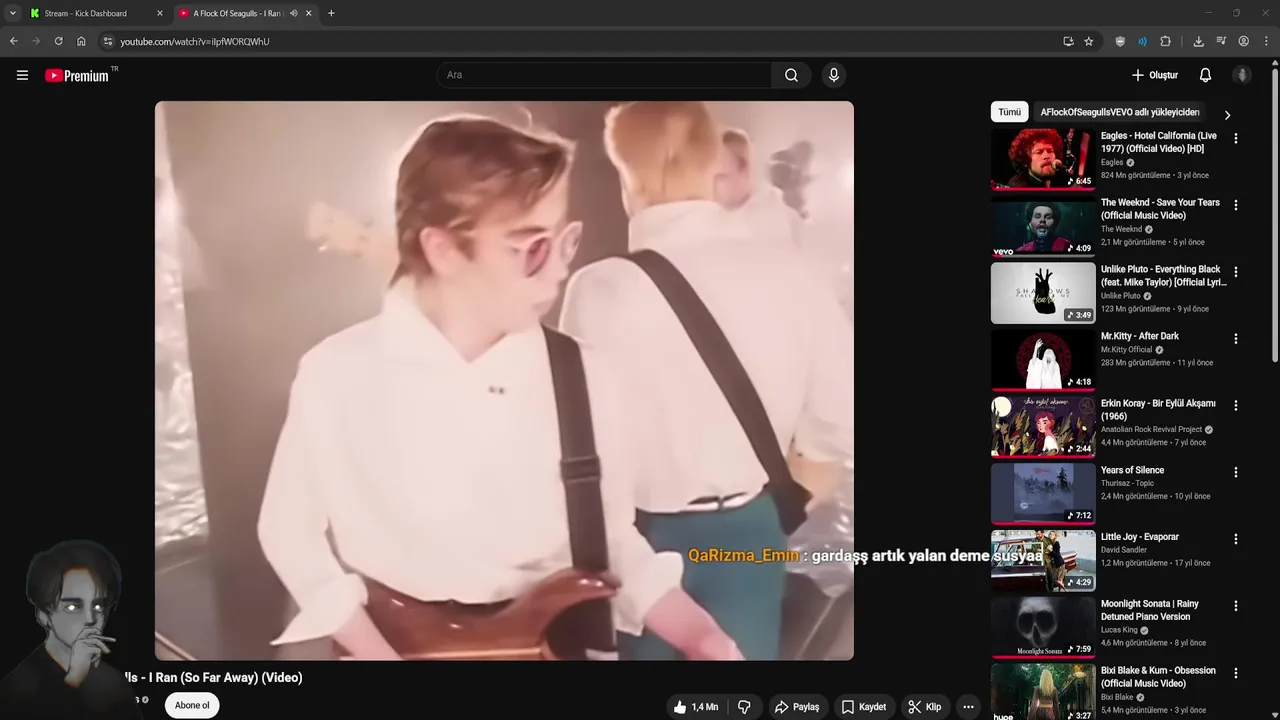Bookmark this page with star
1280x720 pixels.
point(1089,41)
